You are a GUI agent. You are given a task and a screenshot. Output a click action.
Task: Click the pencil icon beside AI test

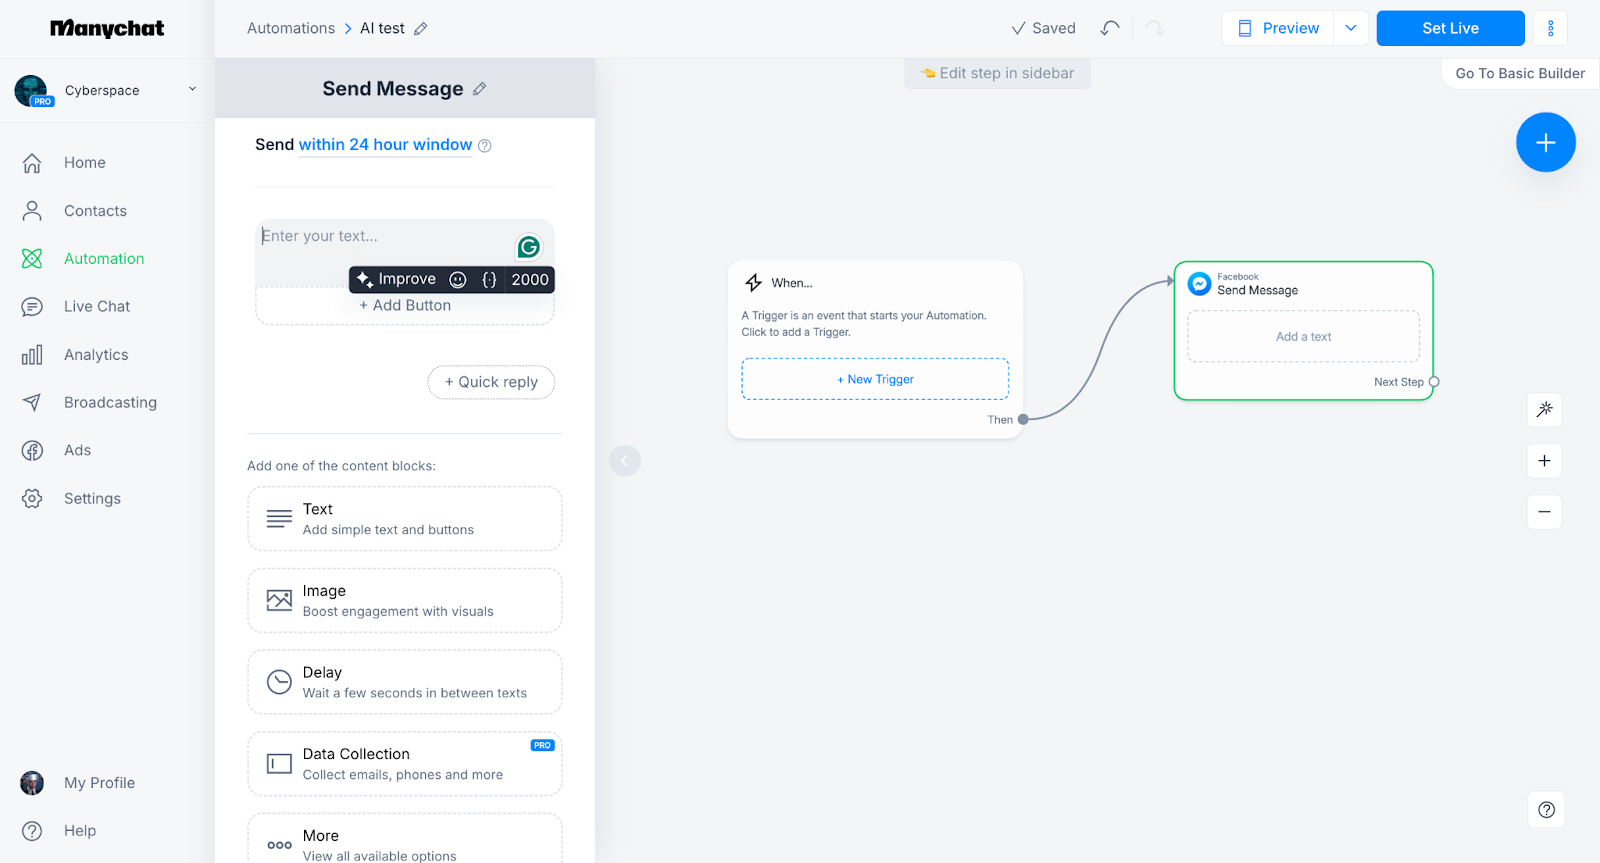421,29
